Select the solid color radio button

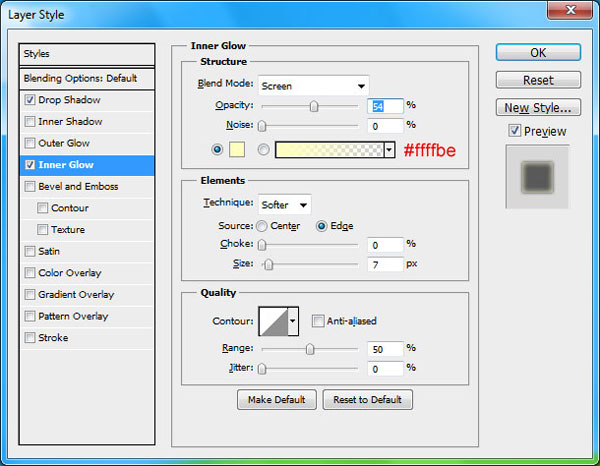coord(217,149)
